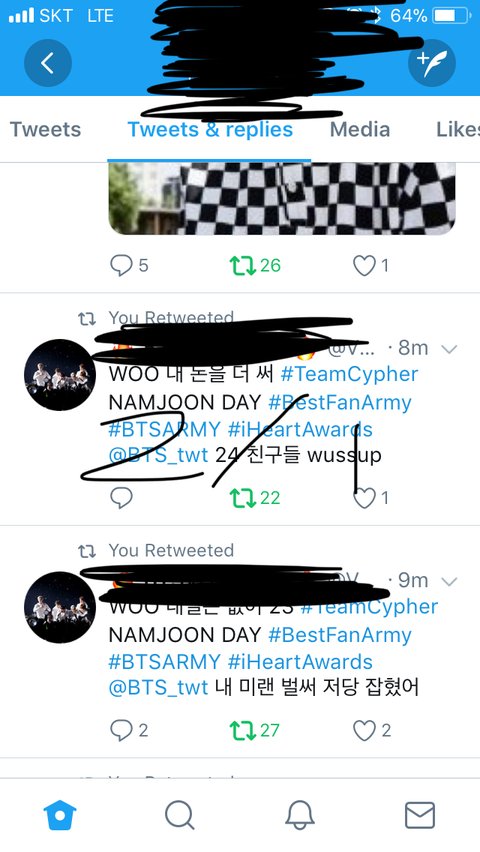Open the Notifications bell icon
The width and height of the screenshot is (480, 852).
click(x=300, y=815)
